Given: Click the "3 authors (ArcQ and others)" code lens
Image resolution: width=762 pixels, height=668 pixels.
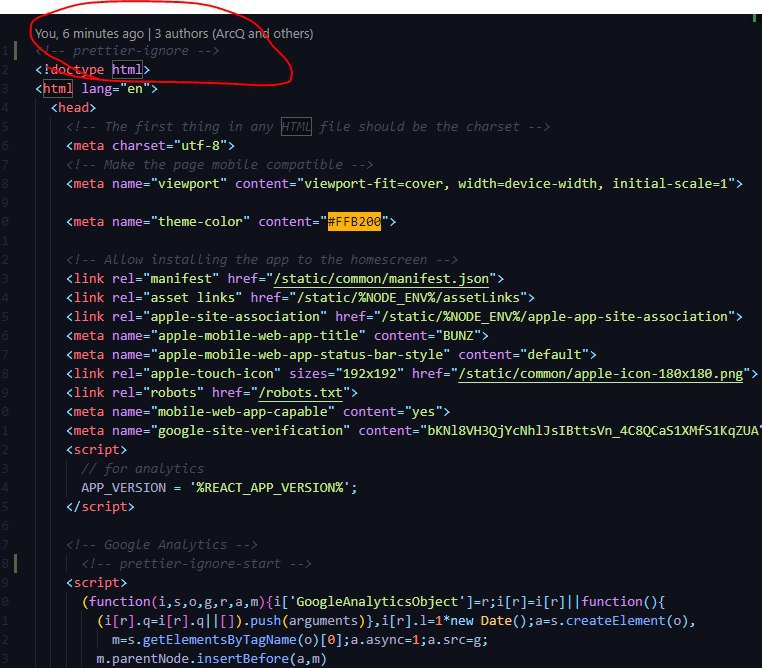Looking at the screenshot, I should 234,34.
